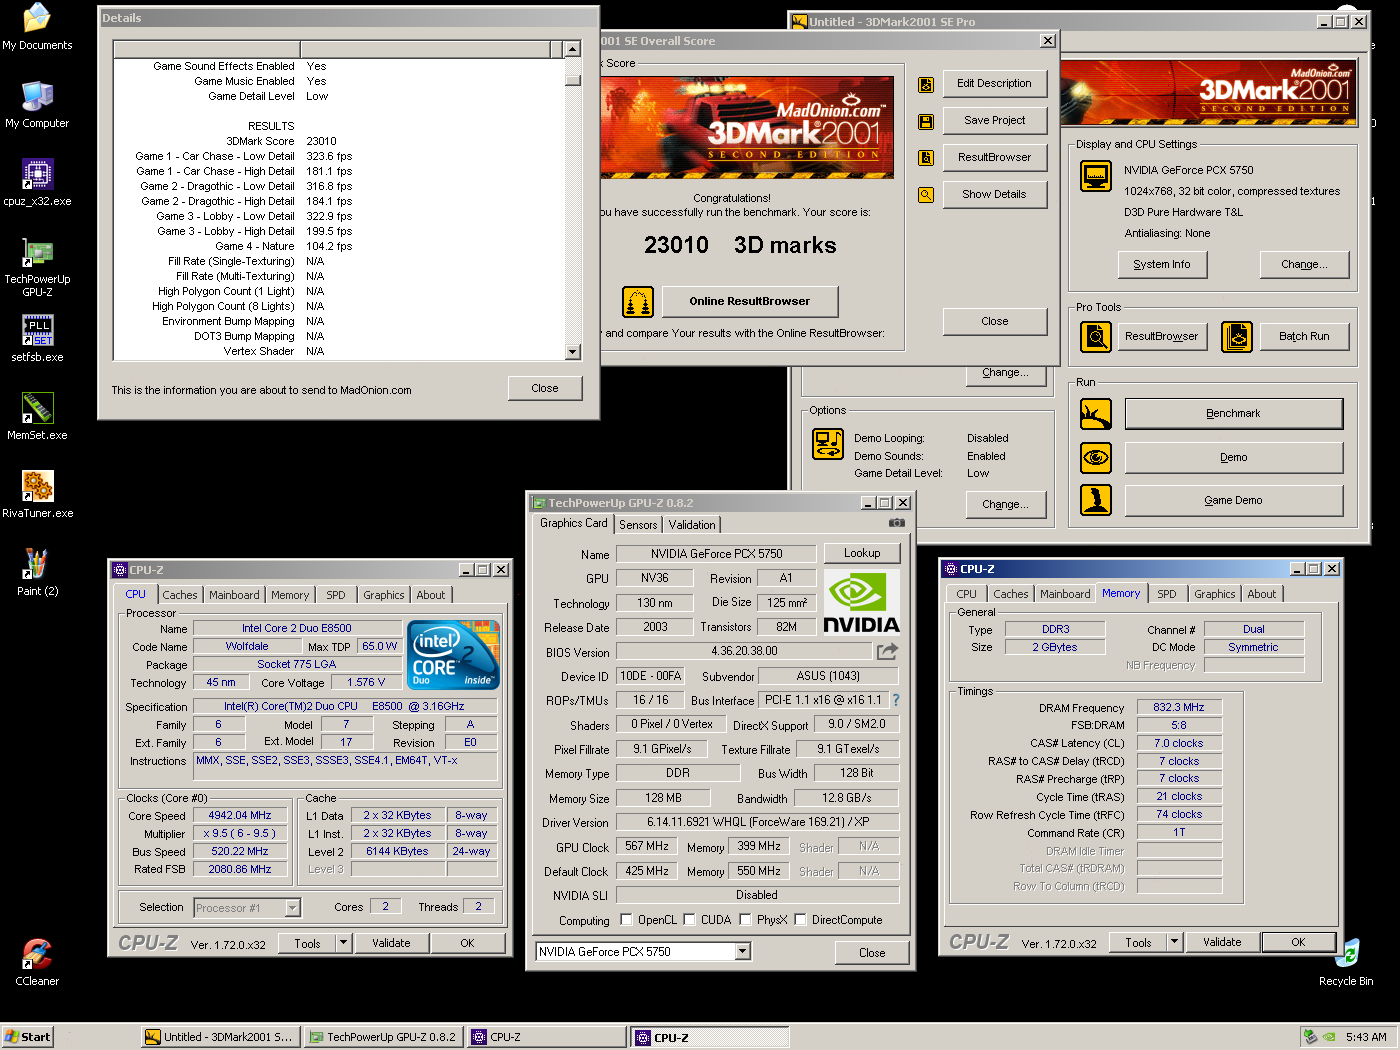Open the GPU selection dropdown in GPU-Z
Image resolution: width=1400 pixels, height=1050 pixels.
[x=743, y=952]
